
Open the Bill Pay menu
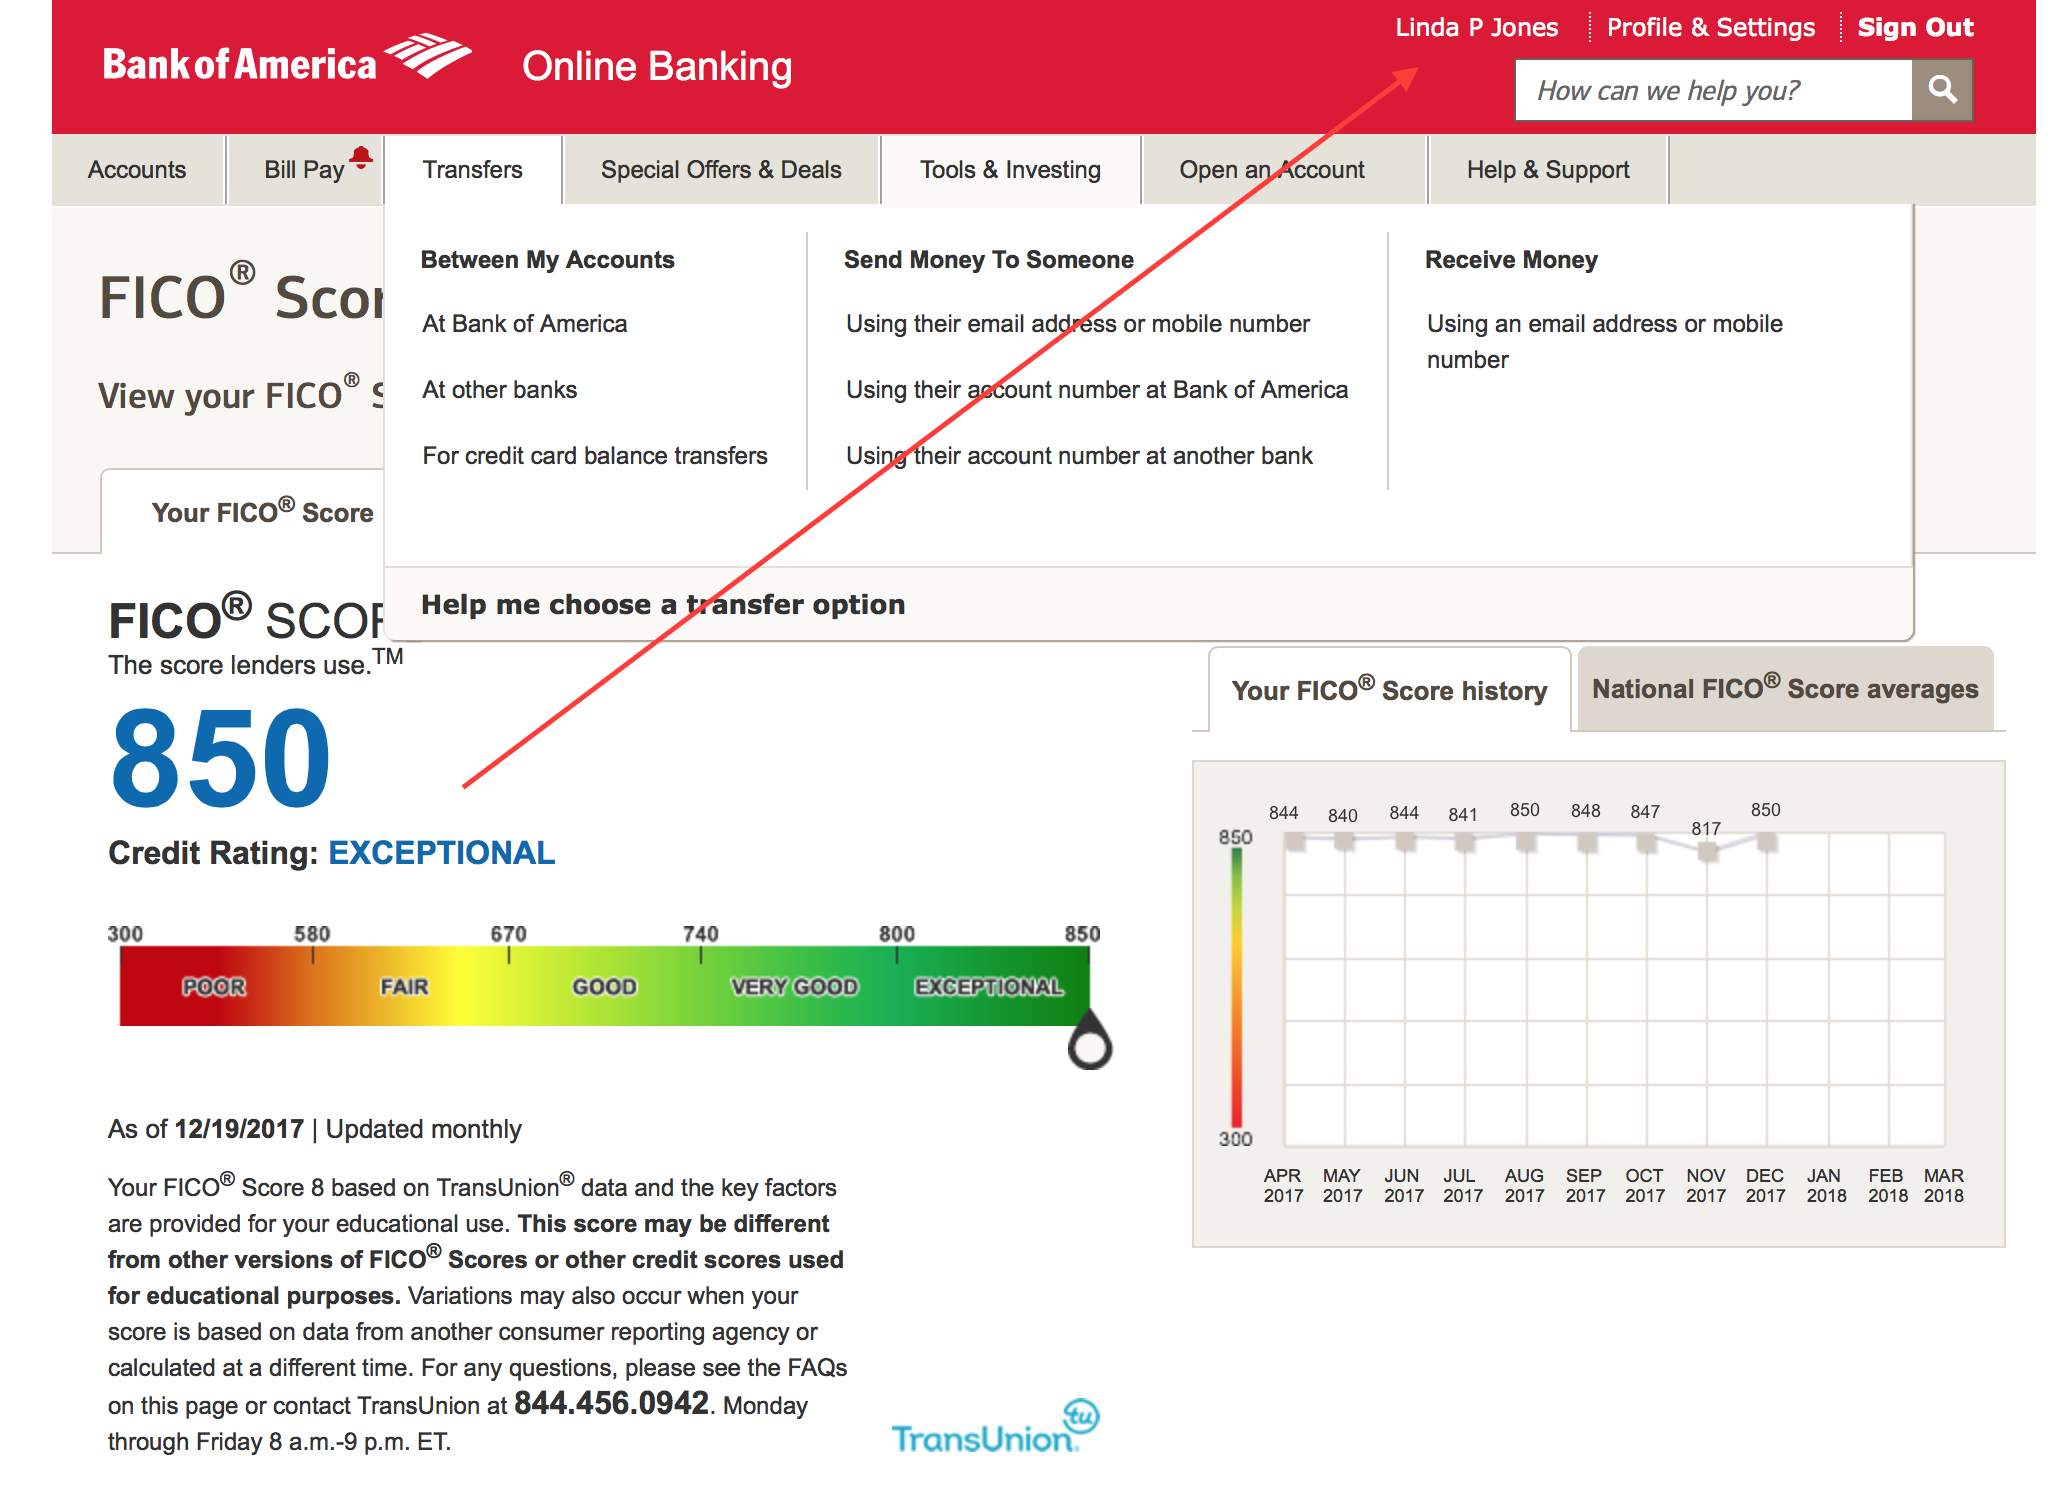(305, 170)
